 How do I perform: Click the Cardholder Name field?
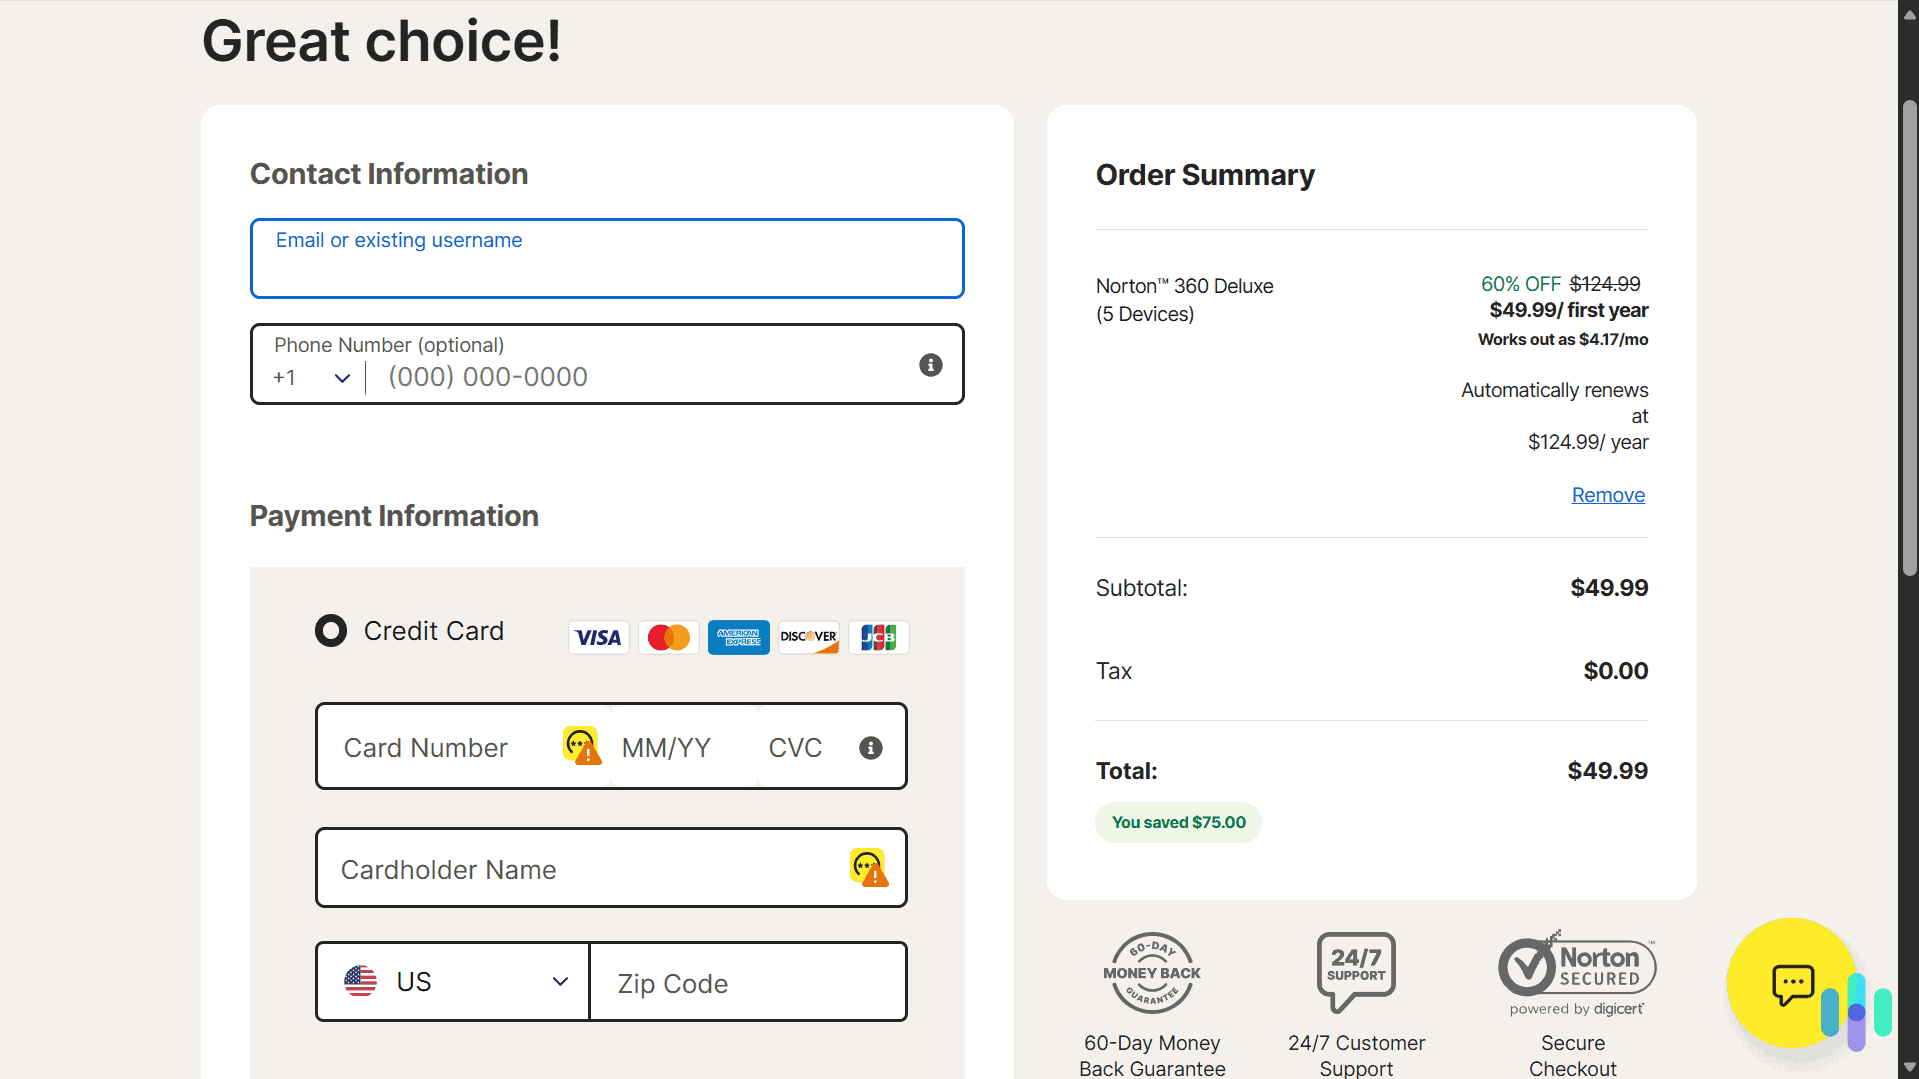[x=611, y=868]
